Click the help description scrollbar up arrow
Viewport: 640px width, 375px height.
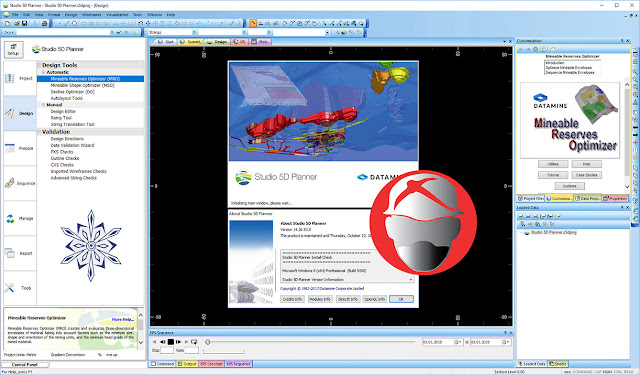(141, 315)
